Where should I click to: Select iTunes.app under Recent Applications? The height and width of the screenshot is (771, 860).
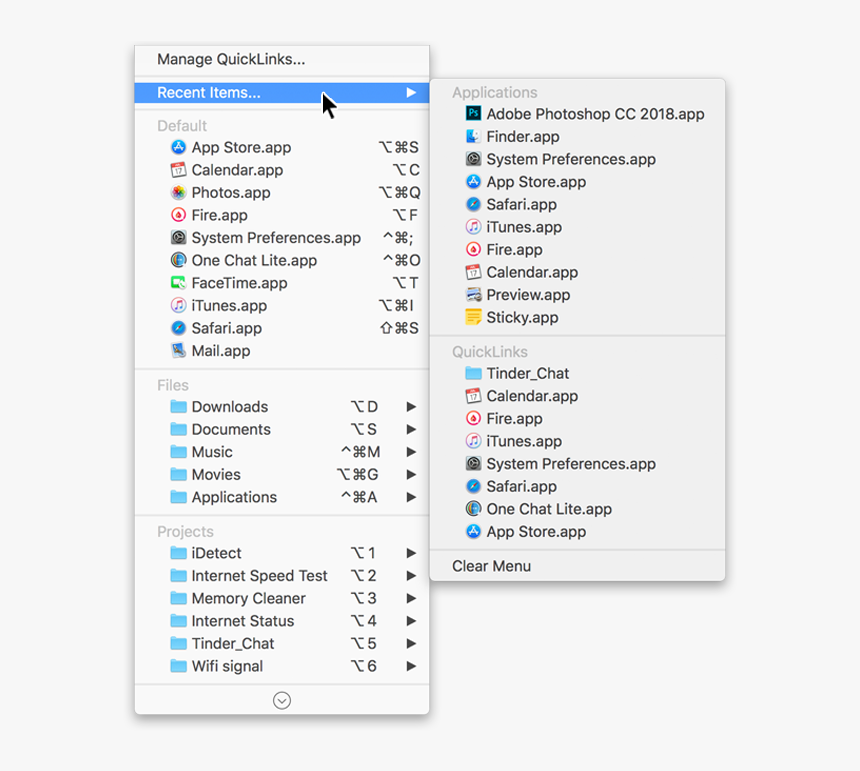(x=523, y=227)
